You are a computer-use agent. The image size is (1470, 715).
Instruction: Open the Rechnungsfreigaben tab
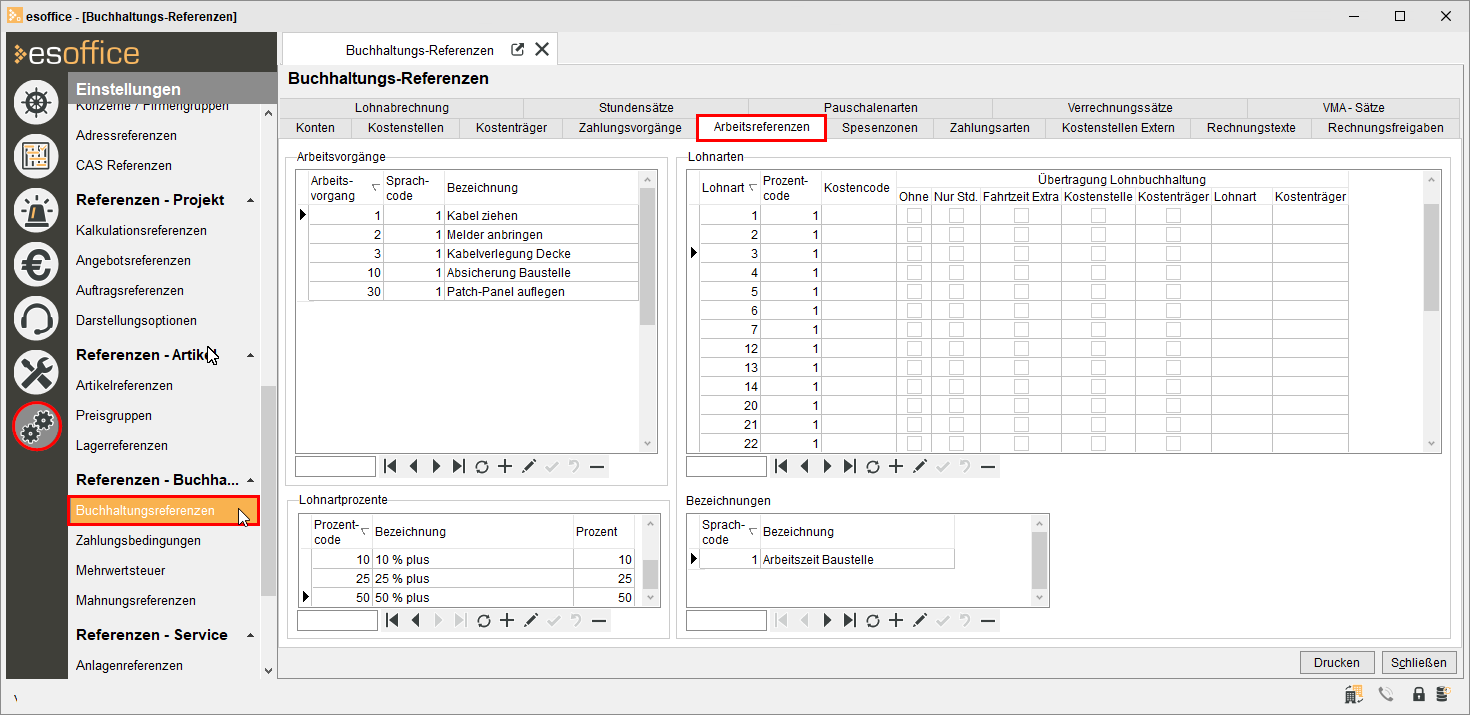coord(1385,128)
